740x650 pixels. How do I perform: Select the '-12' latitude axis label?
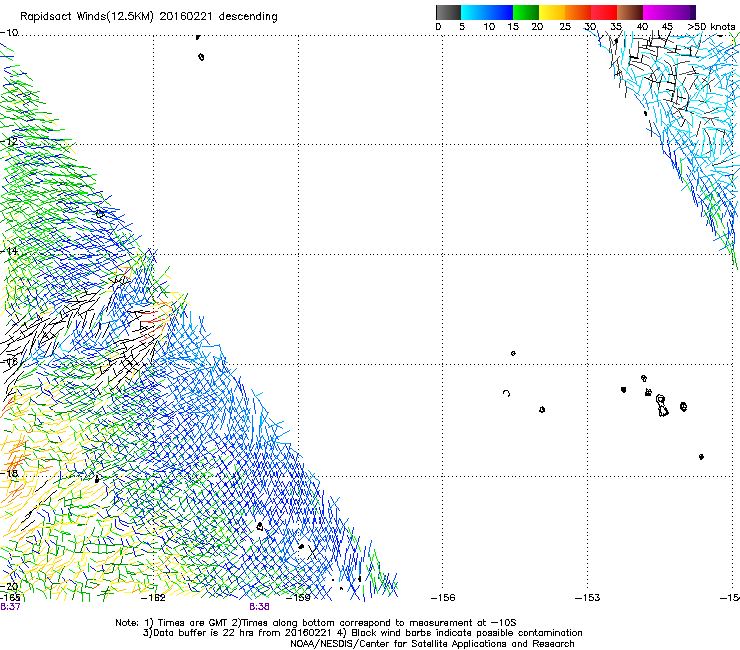[9, 141]
